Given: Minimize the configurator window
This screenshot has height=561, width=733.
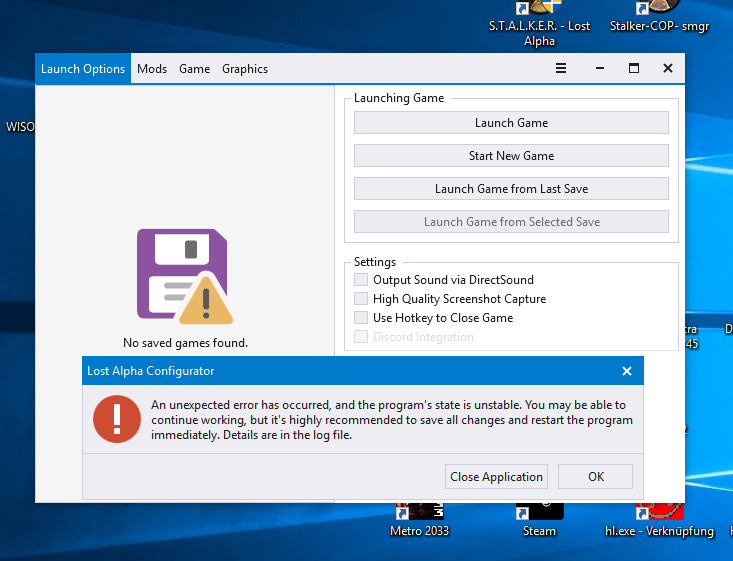Looking at the screenshot, I should [x=600, y=68].
